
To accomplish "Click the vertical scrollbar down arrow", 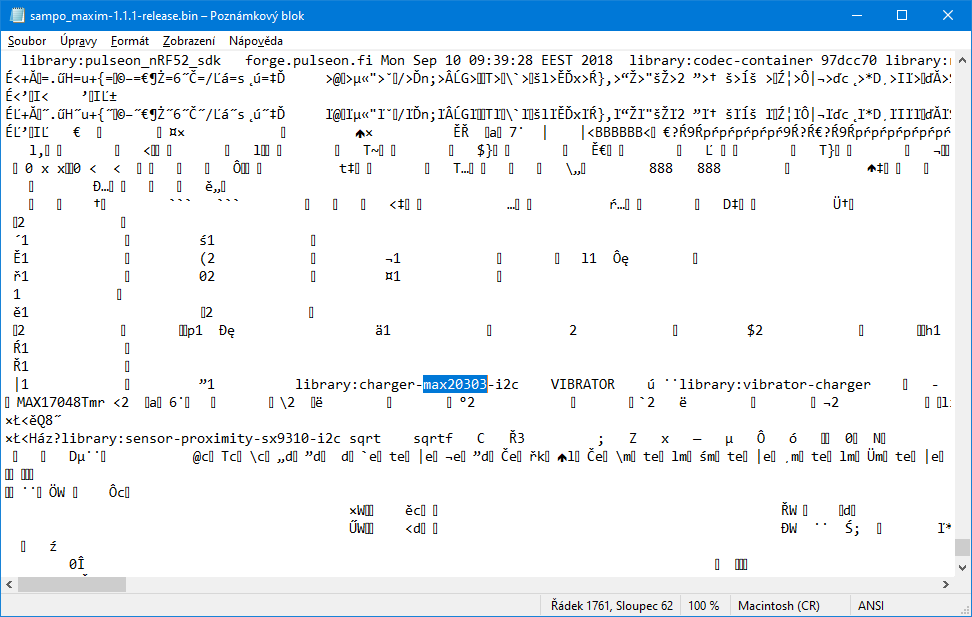I will tap(962, 567).
